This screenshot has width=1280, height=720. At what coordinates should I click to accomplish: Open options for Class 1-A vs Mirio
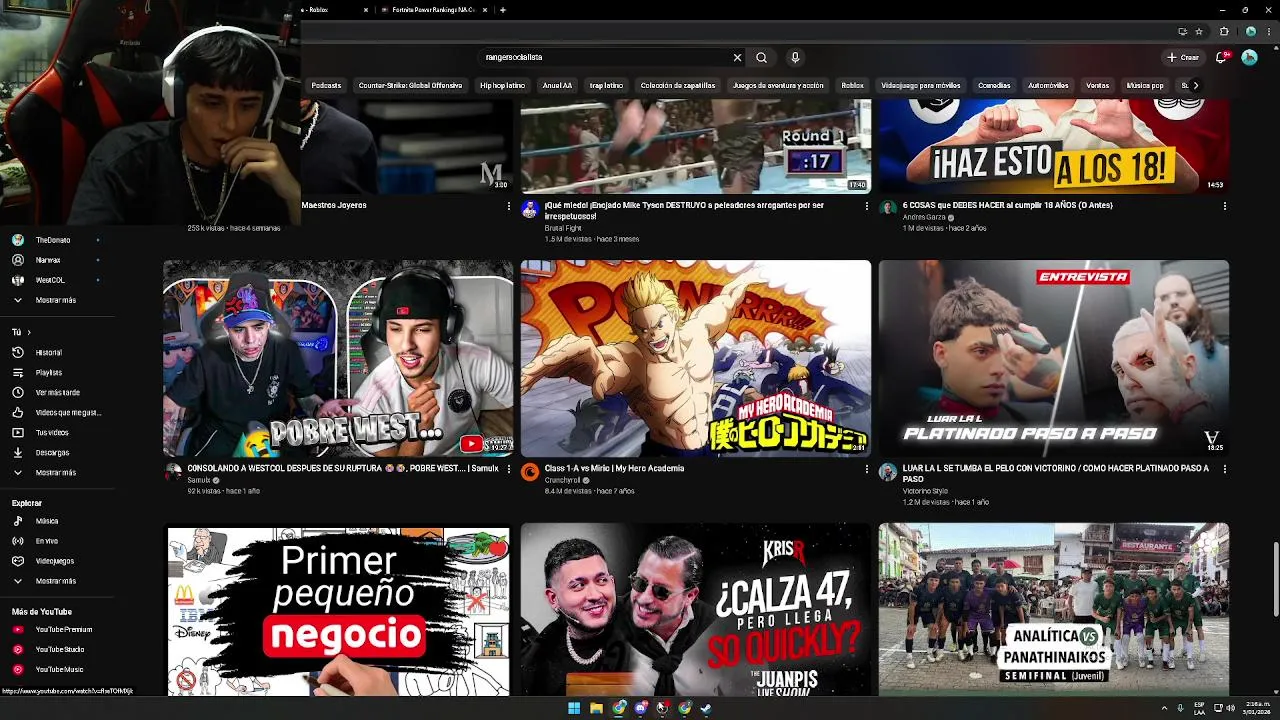(x=867, y=468)
